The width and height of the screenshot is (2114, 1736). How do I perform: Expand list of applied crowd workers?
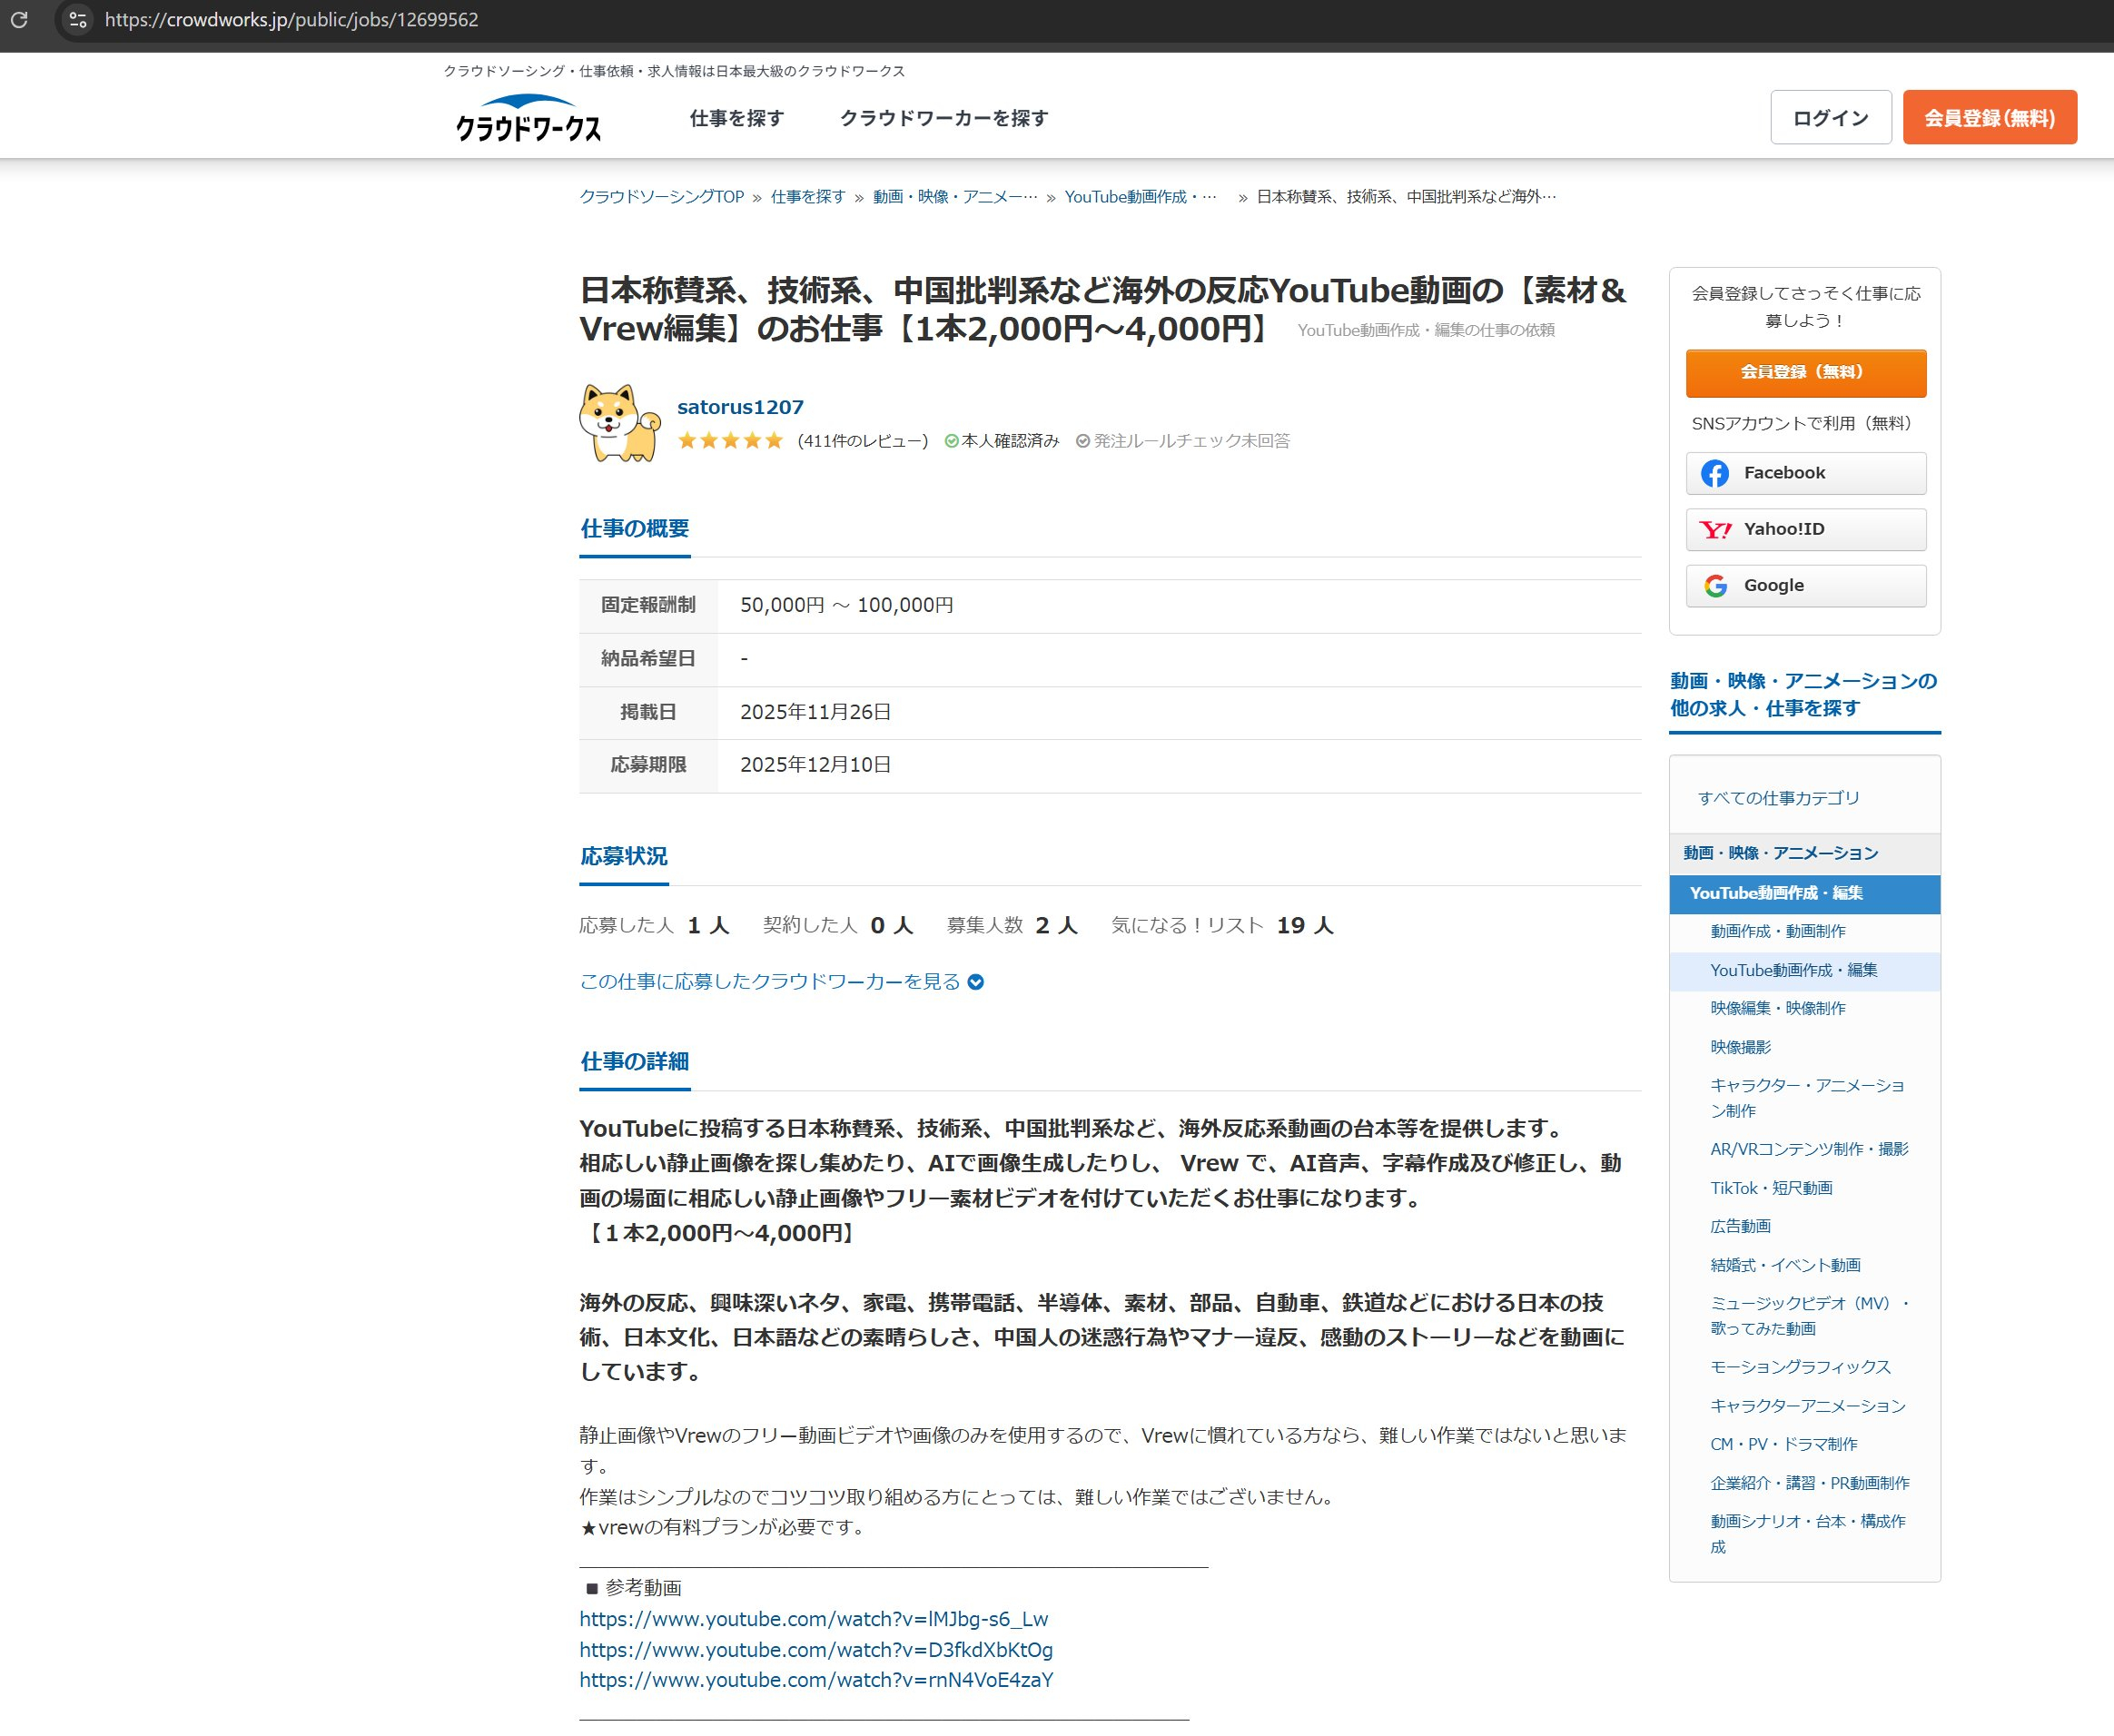tap(781, 982)
